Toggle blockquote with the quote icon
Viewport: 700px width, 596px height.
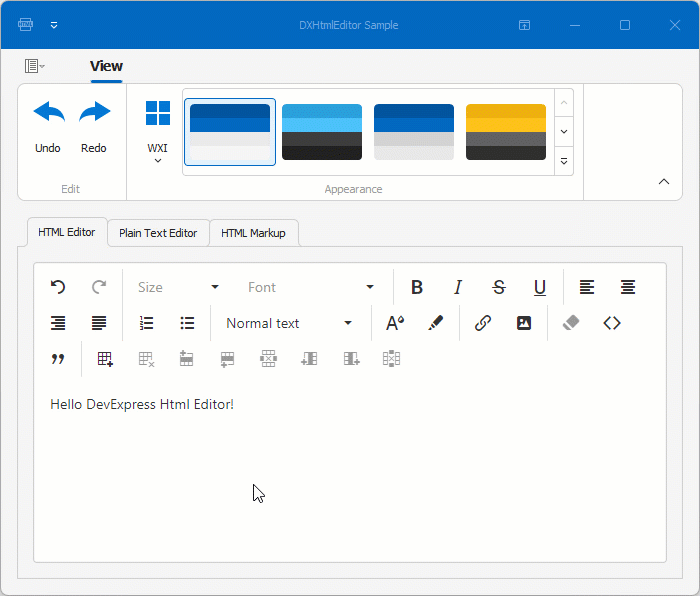58,358
